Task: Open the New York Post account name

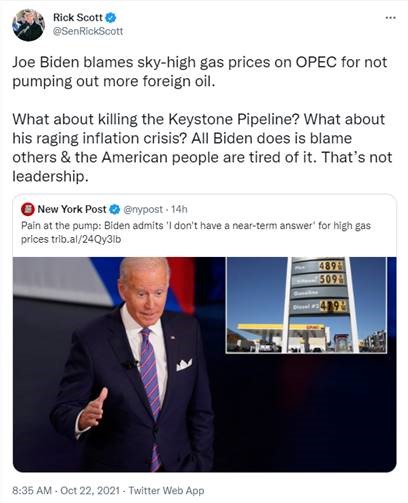Action: [72, 209]
